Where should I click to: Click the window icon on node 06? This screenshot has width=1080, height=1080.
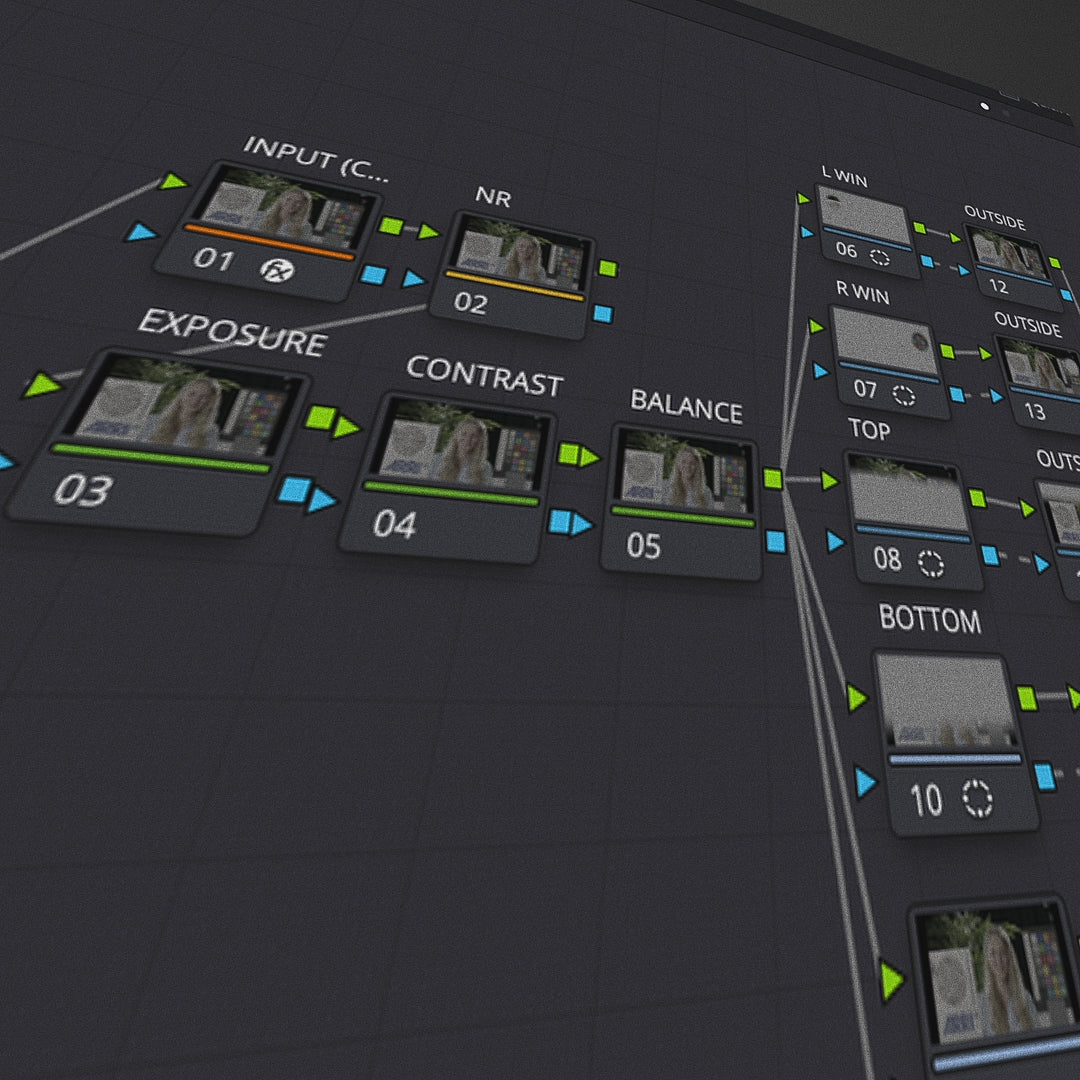879,256
